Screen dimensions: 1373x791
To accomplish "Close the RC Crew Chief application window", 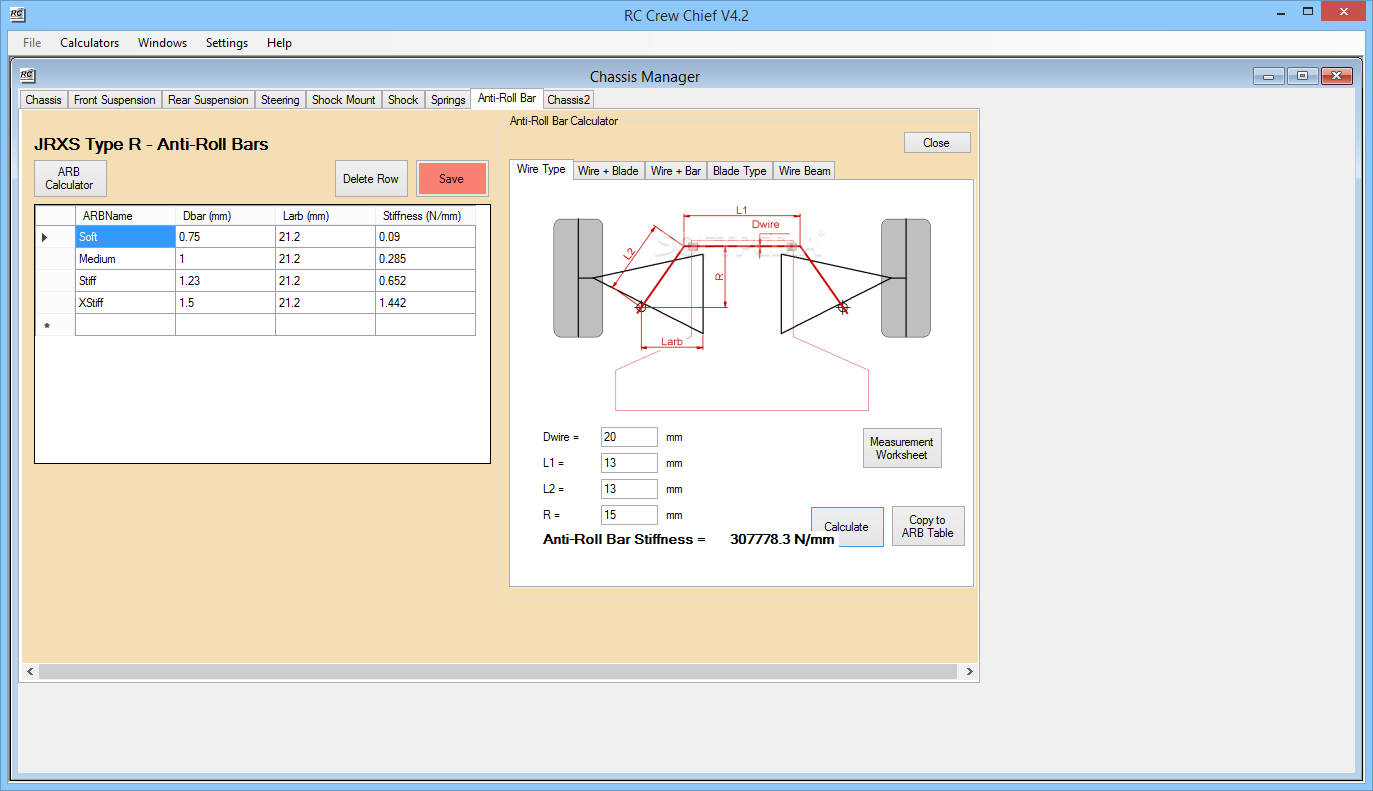I will (x=1341, y=10).
